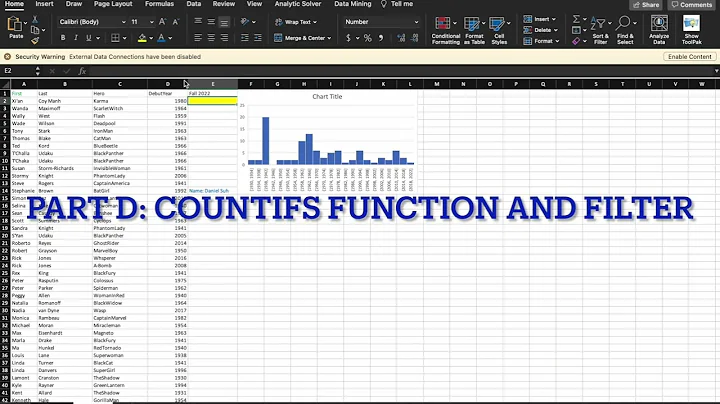Apply comma style
This screenshot has height=404, width=720.
point(381,38)
